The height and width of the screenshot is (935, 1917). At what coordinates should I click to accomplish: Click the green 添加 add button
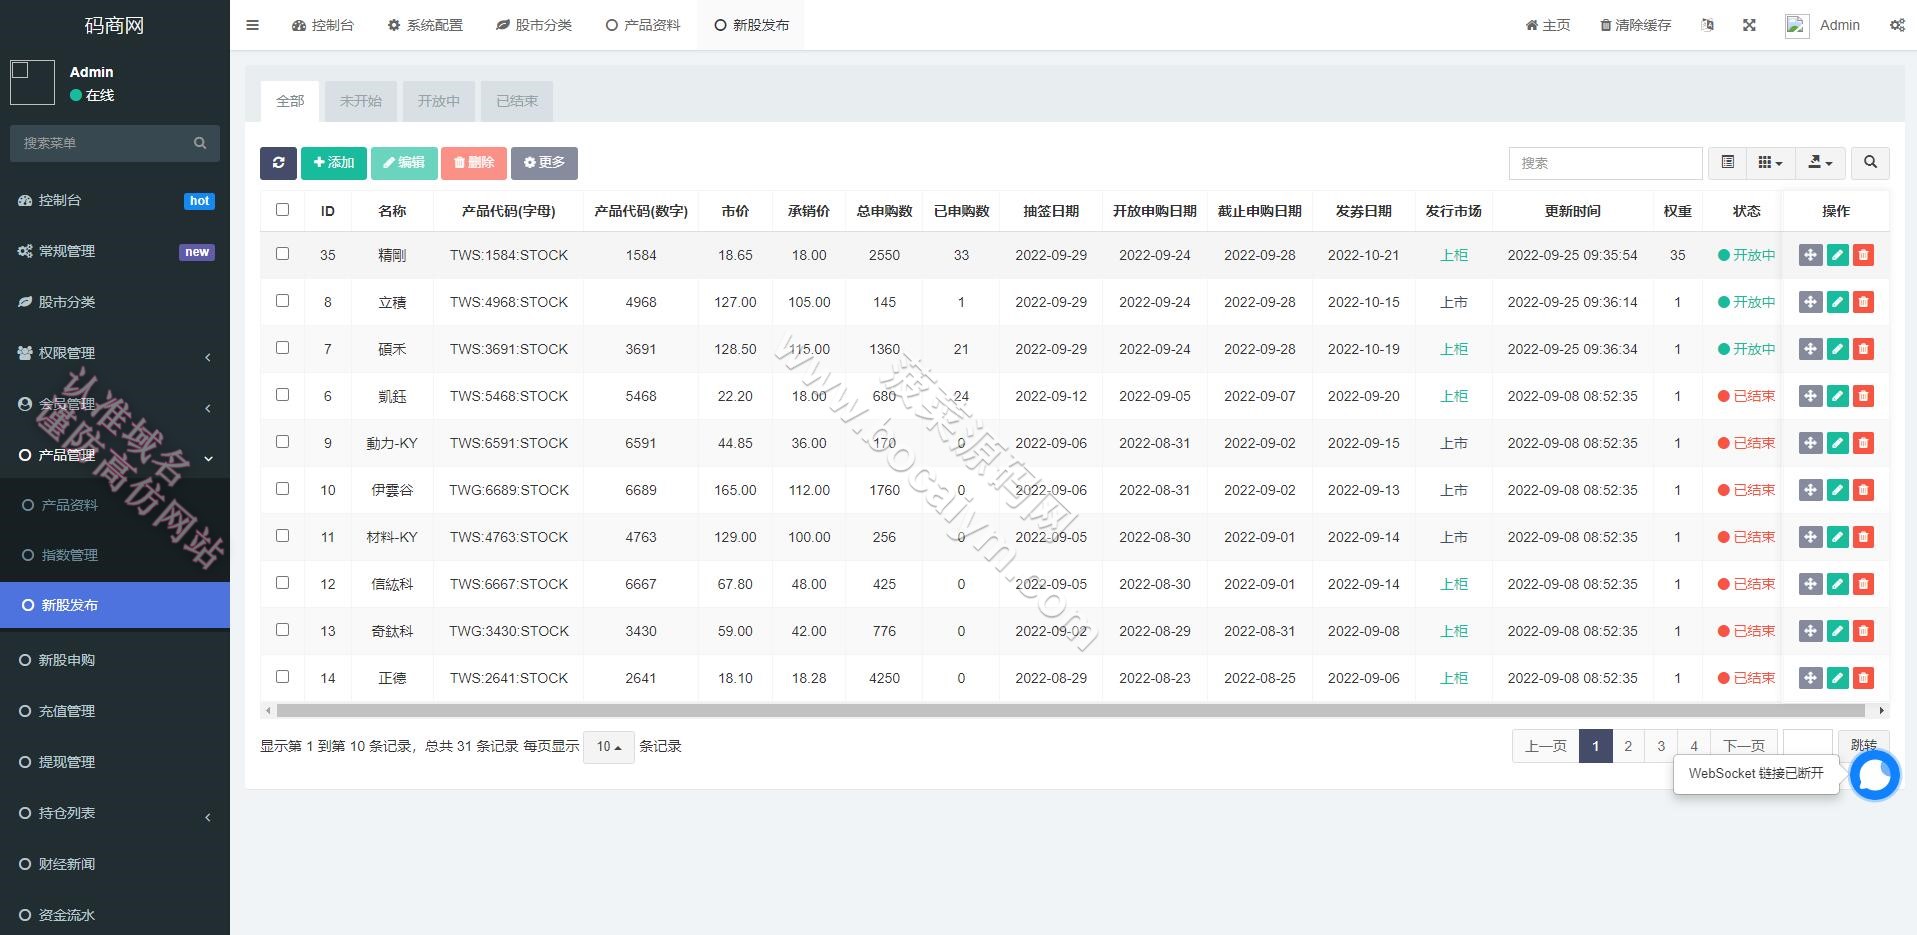[x=334, y=163]
